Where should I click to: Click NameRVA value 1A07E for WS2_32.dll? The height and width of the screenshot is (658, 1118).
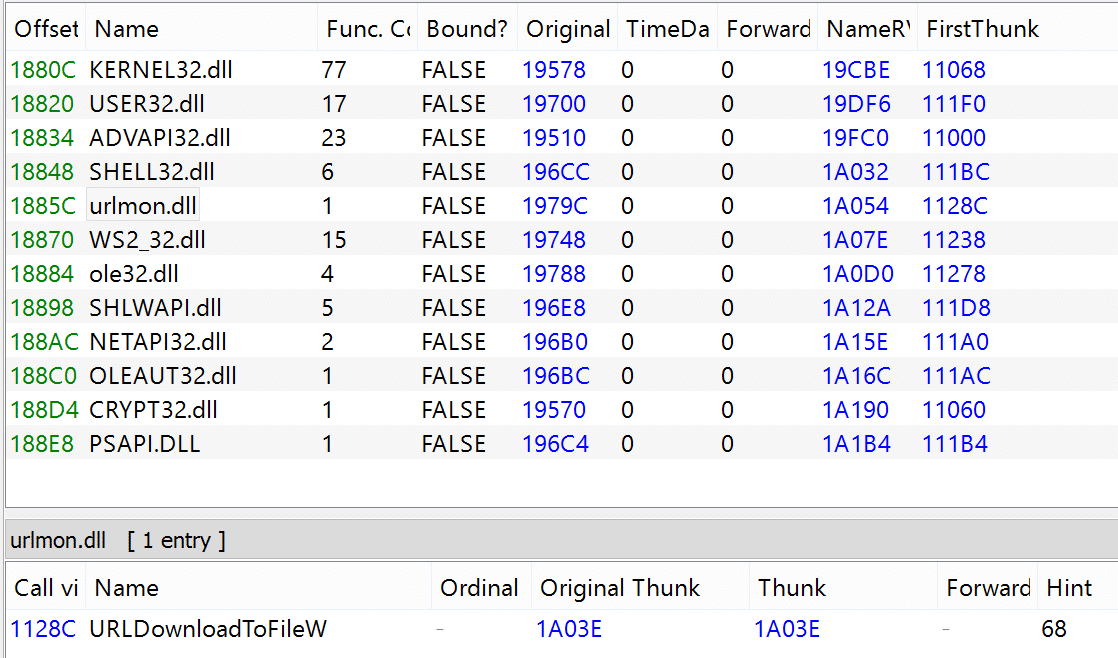pyautogui.click(x=855, y=240)
